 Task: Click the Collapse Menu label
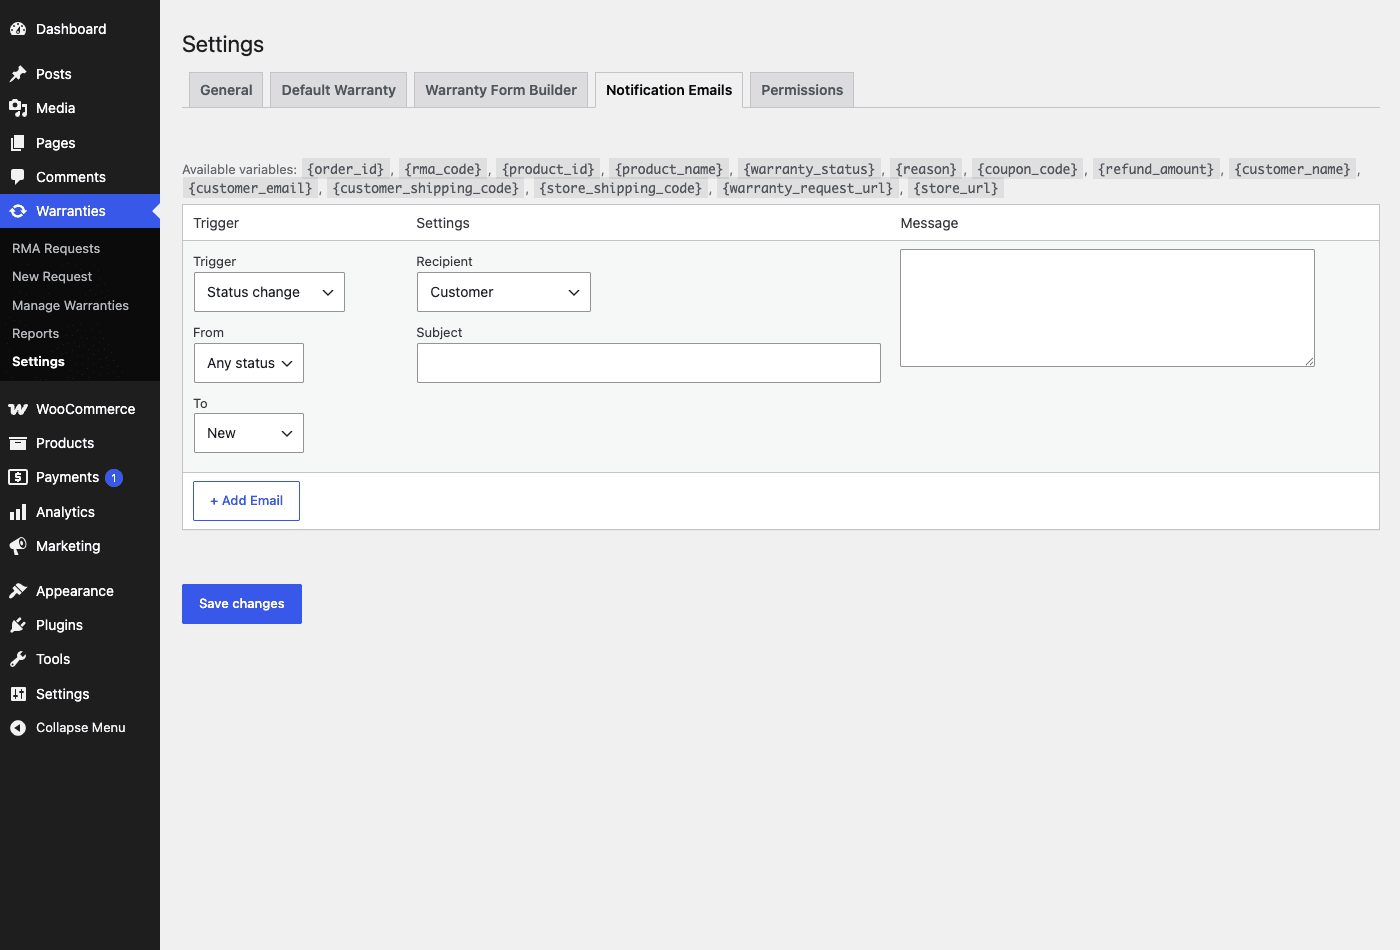(x=81, y=728)
